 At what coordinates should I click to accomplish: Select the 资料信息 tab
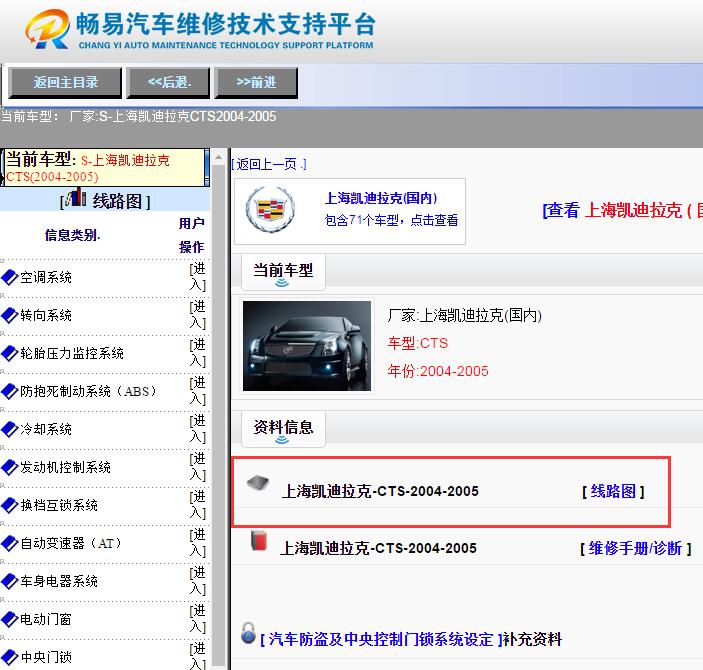283,428
